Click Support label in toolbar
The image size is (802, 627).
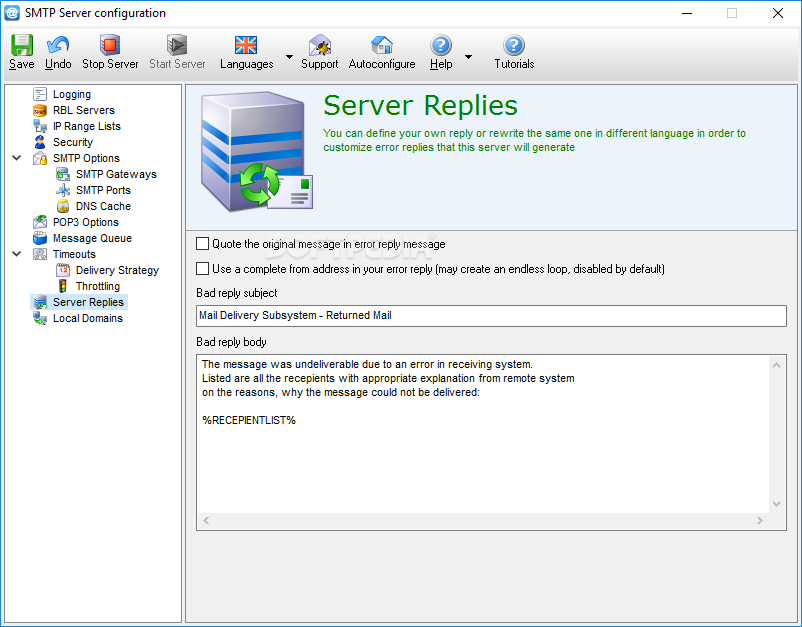(320, 64)
